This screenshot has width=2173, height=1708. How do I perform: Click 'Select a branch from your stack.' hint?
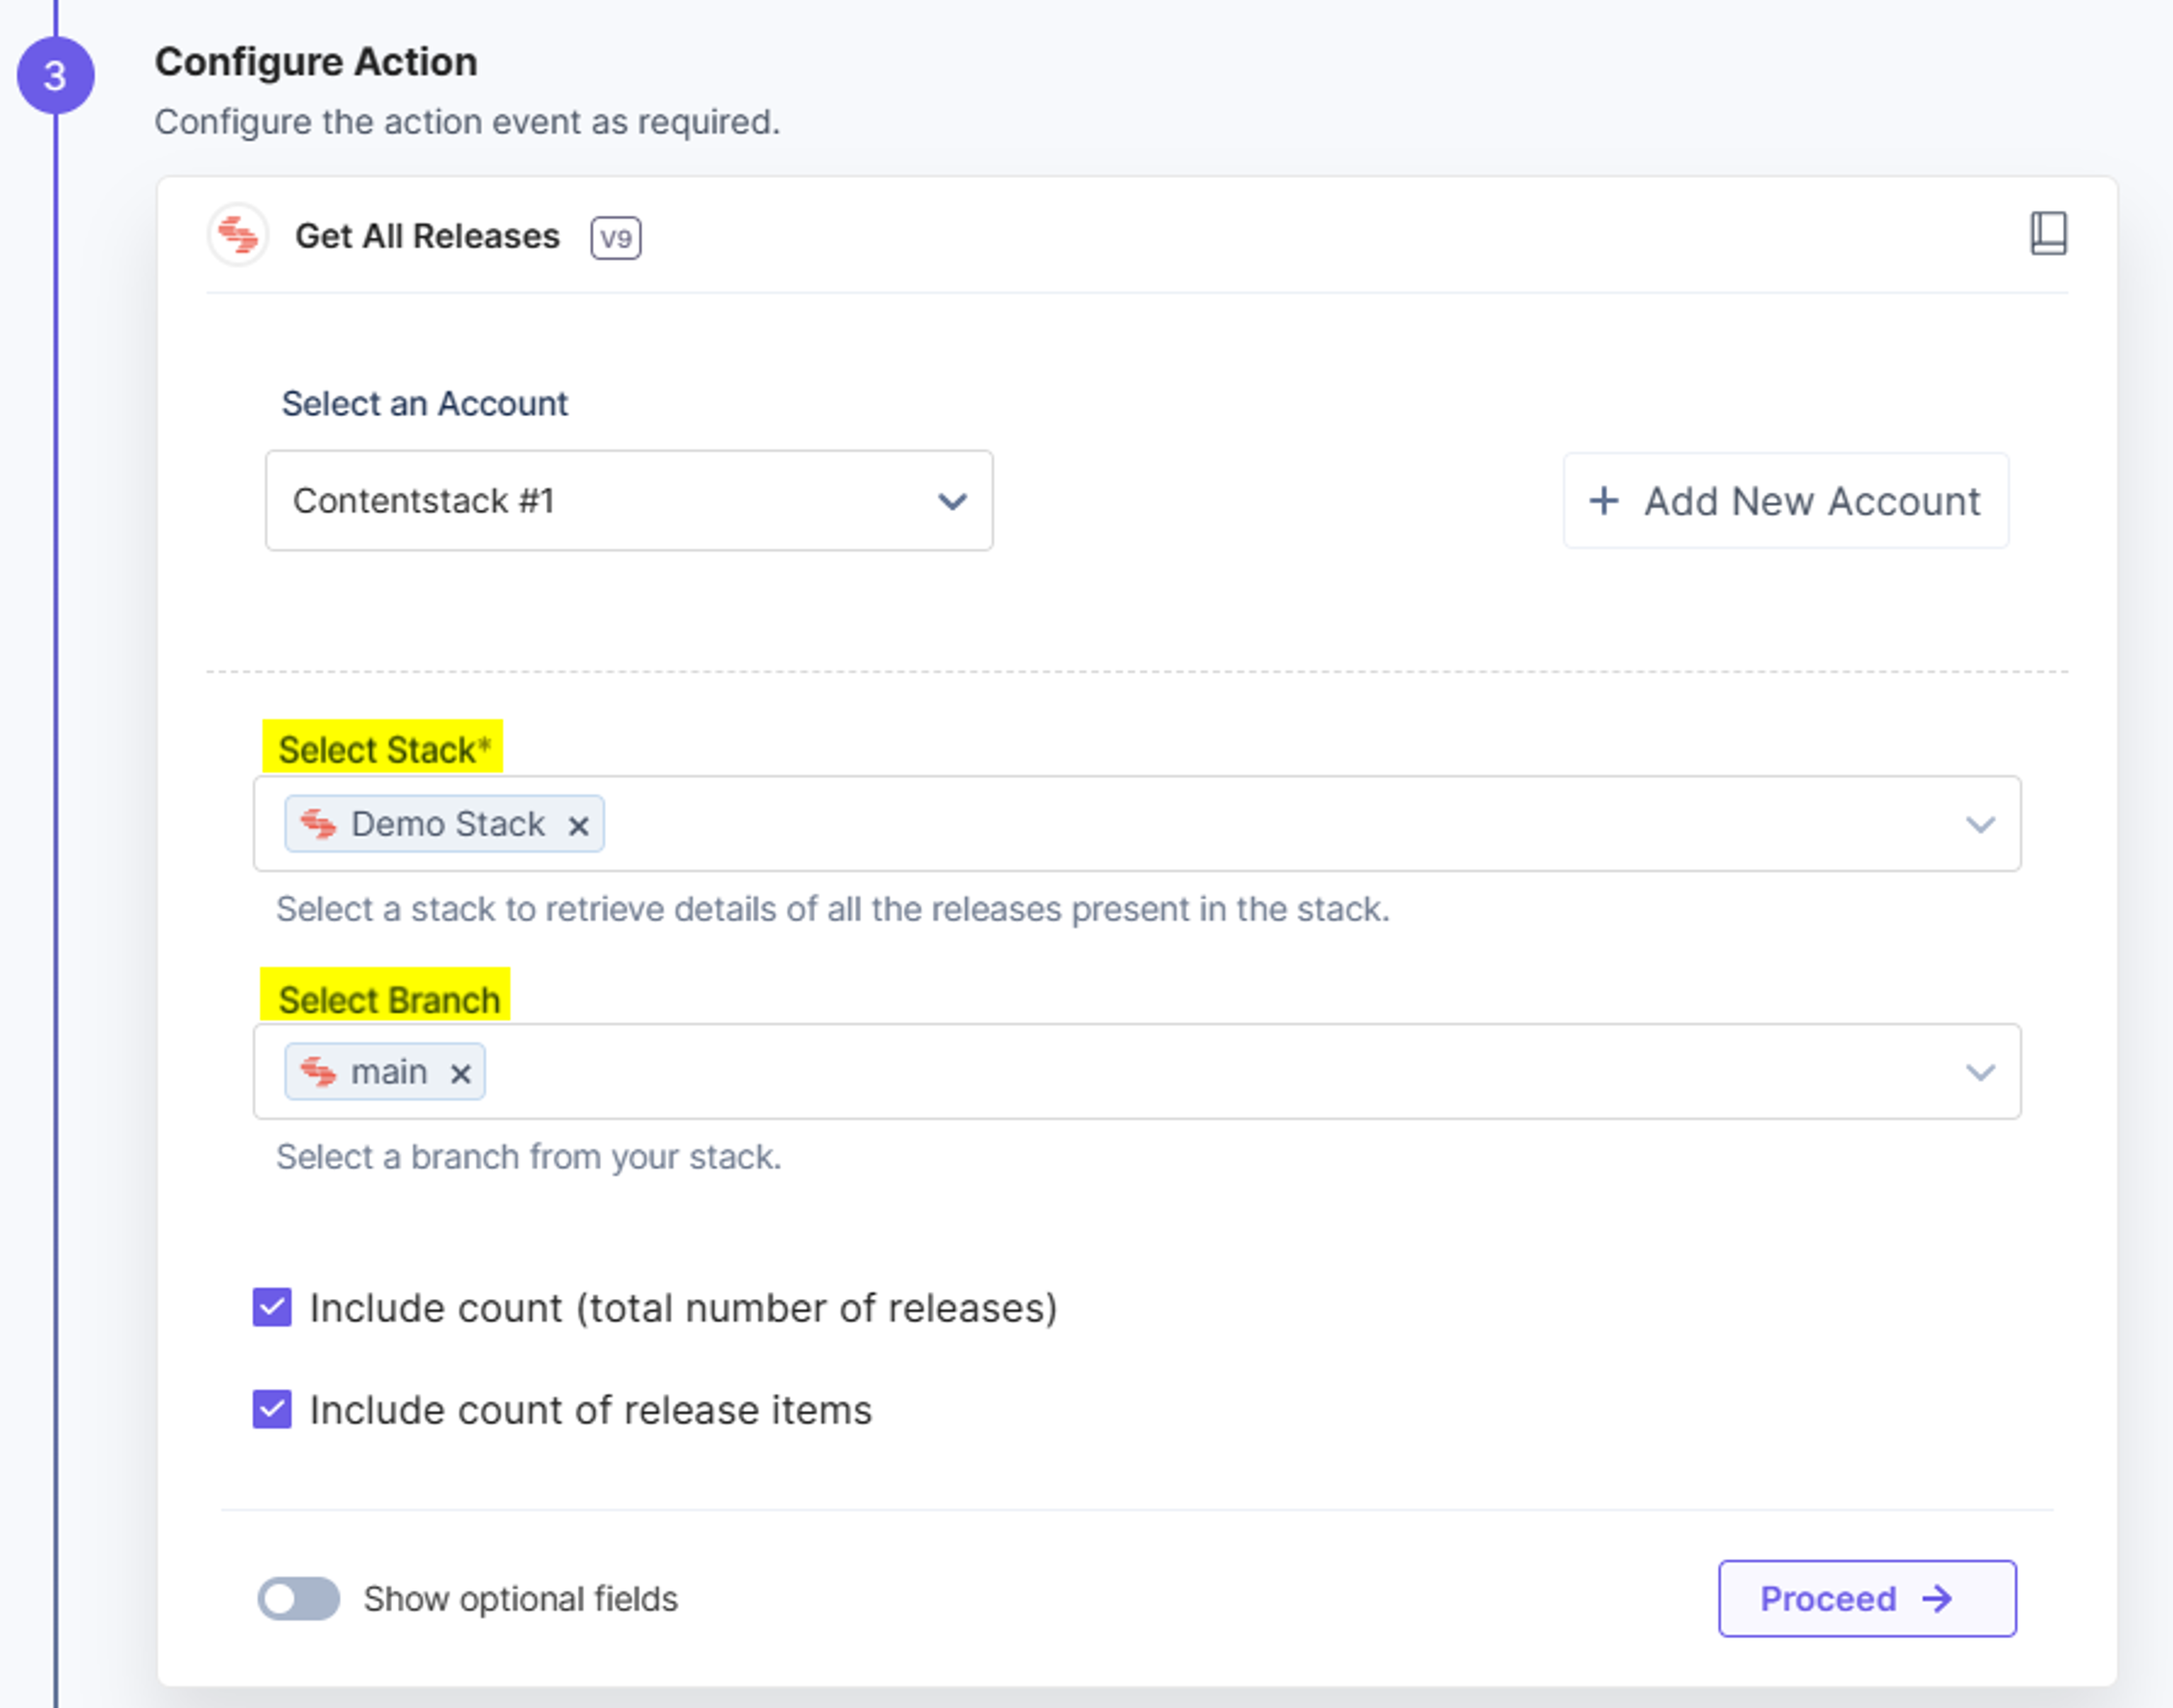[x=529, y=1157]
